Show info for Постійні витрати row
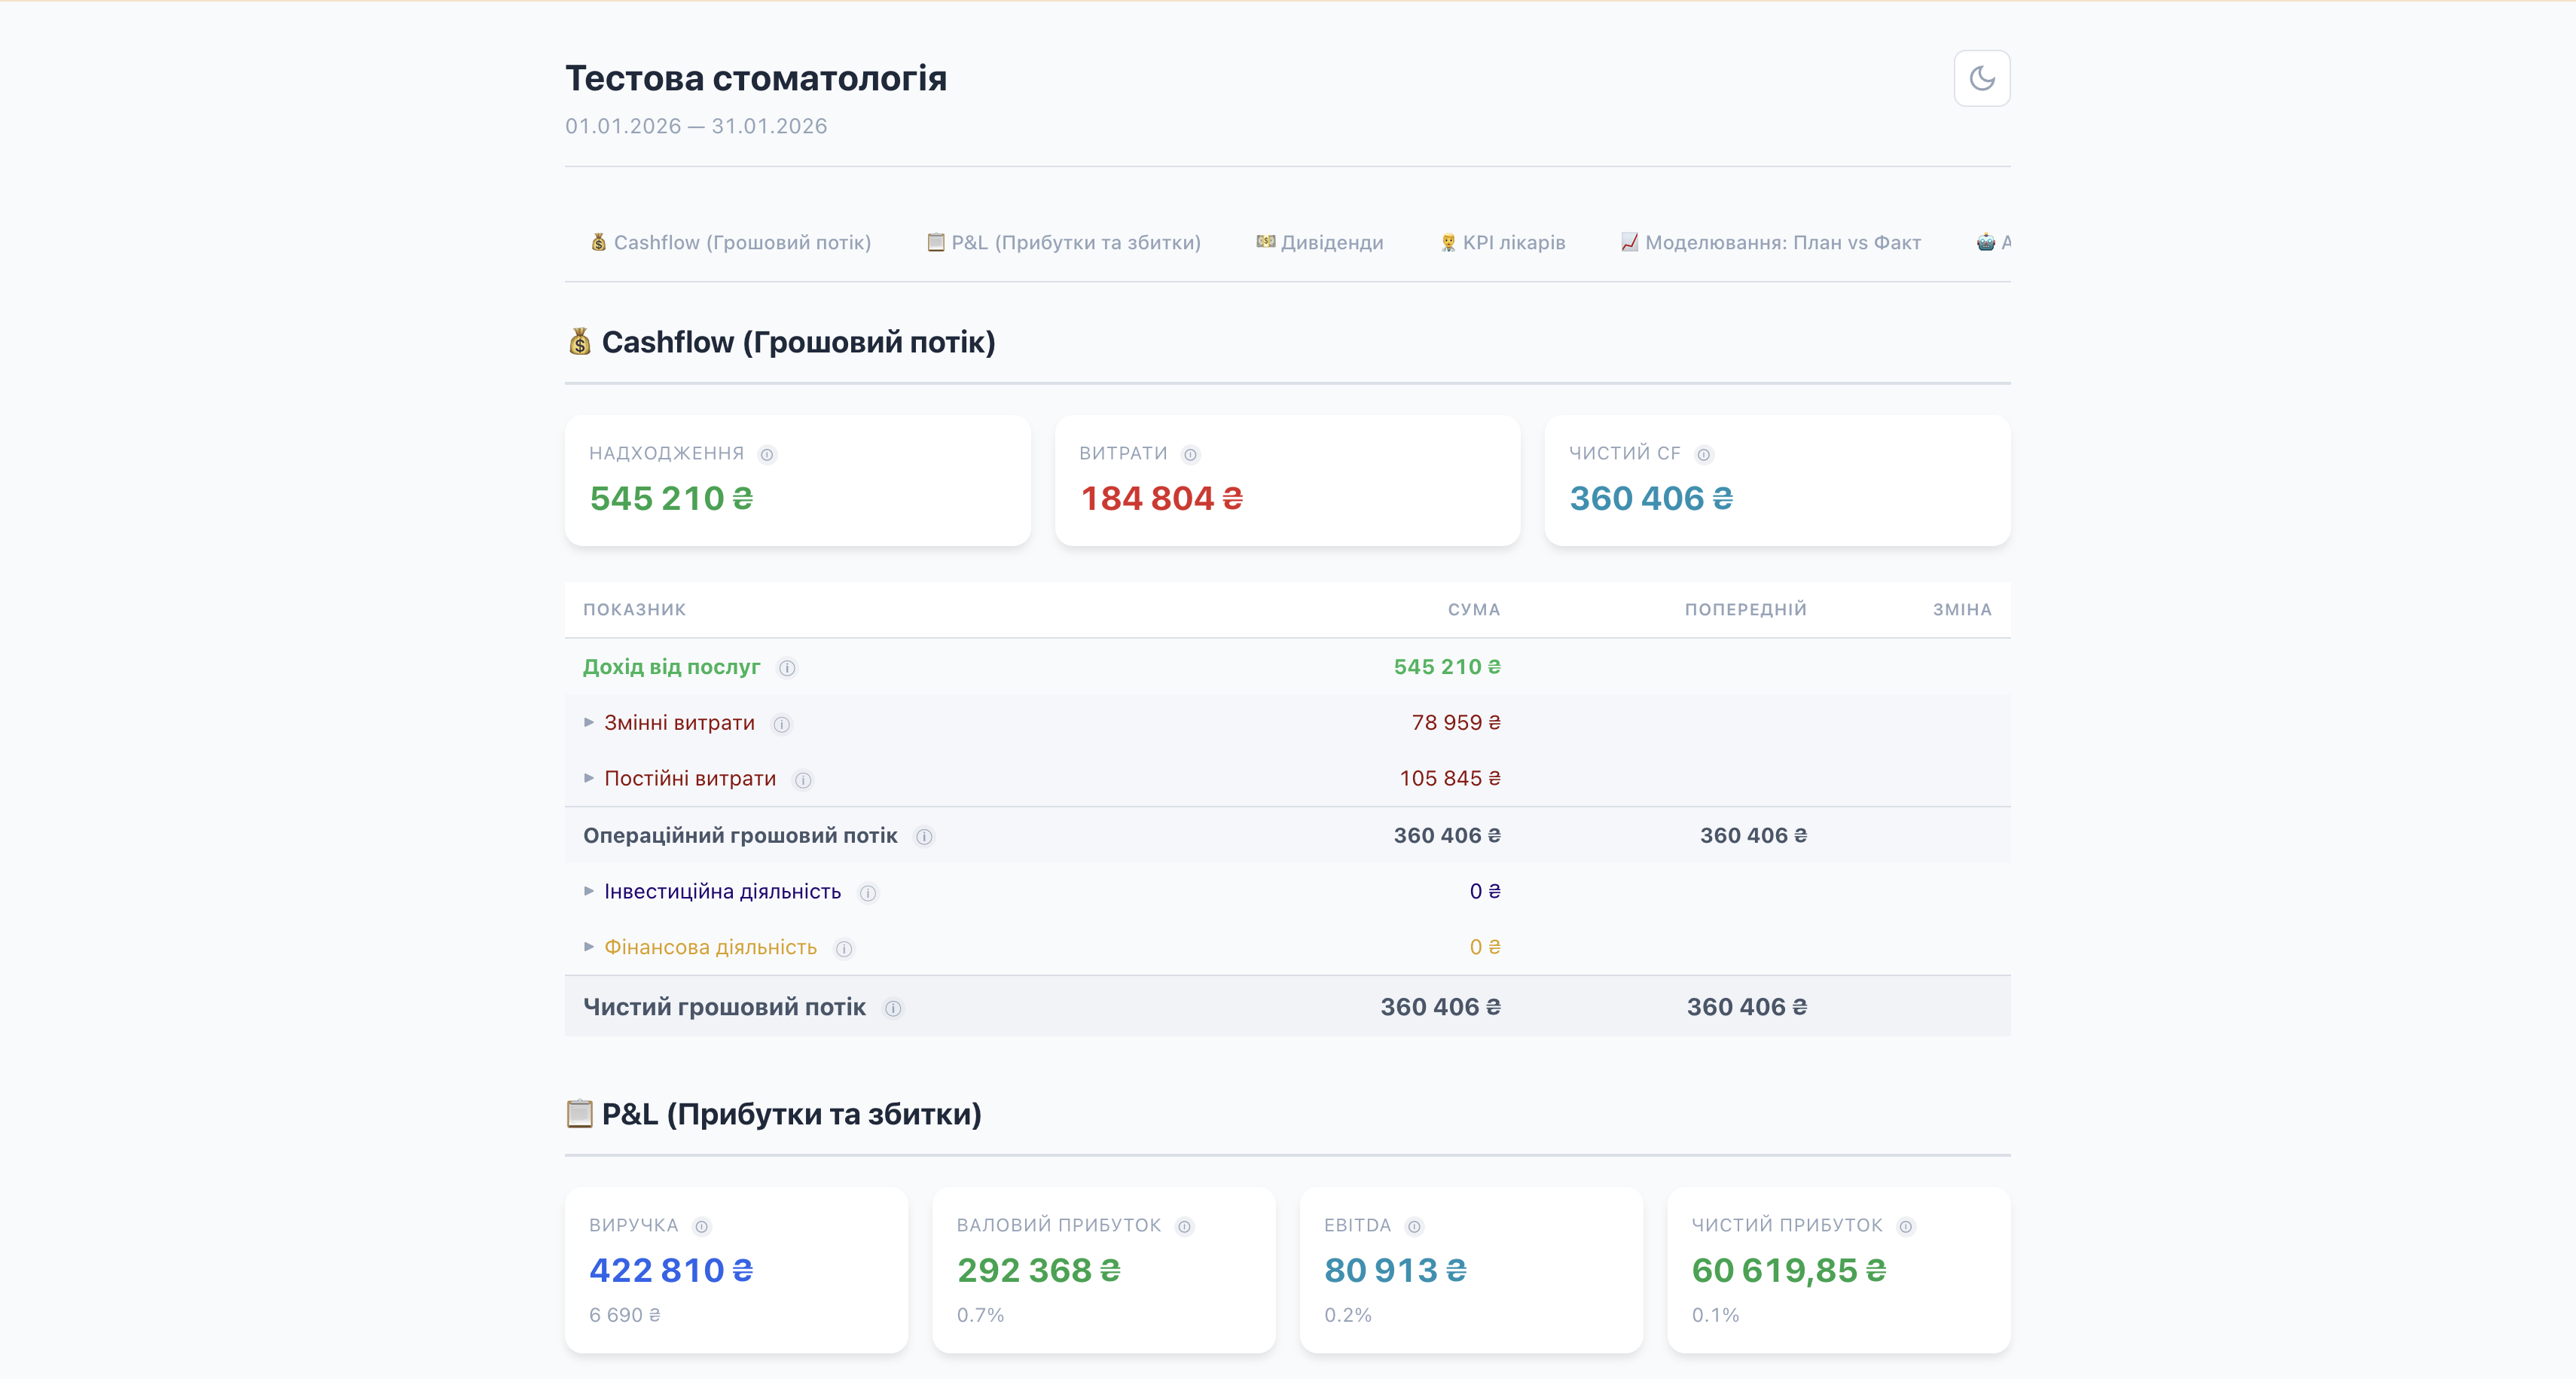The width and height of the screenshot is (2576, 1379). tap(803, 780)
